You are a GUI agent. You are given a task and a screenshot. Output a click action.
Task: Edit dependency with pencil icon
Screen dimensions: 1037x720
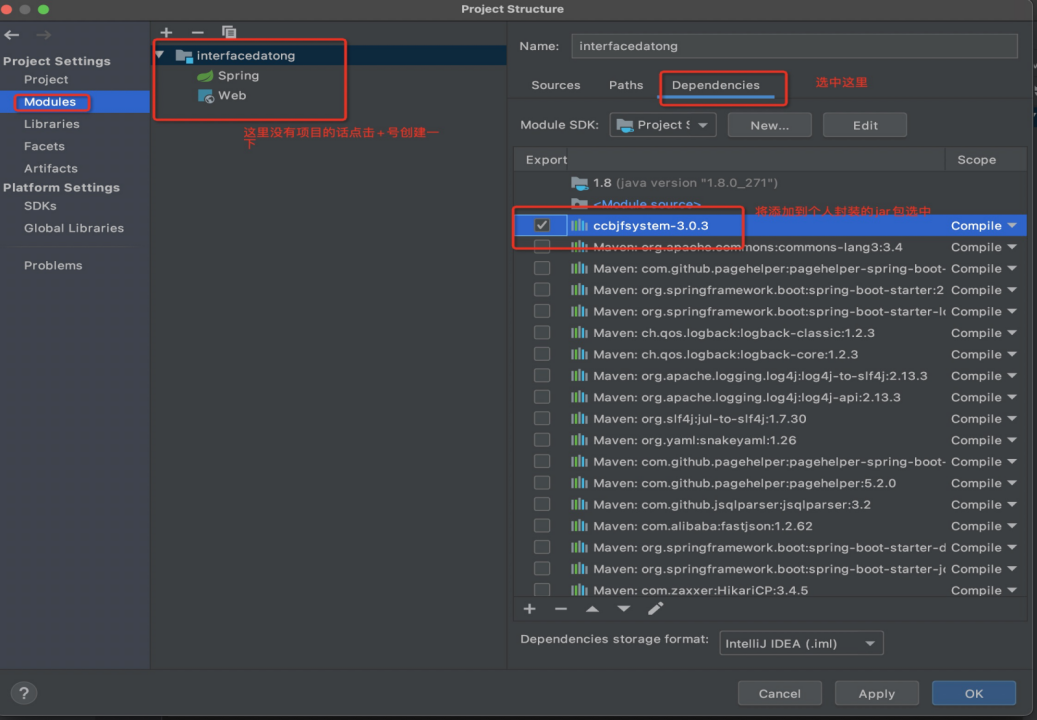click(x=655, y=609)
